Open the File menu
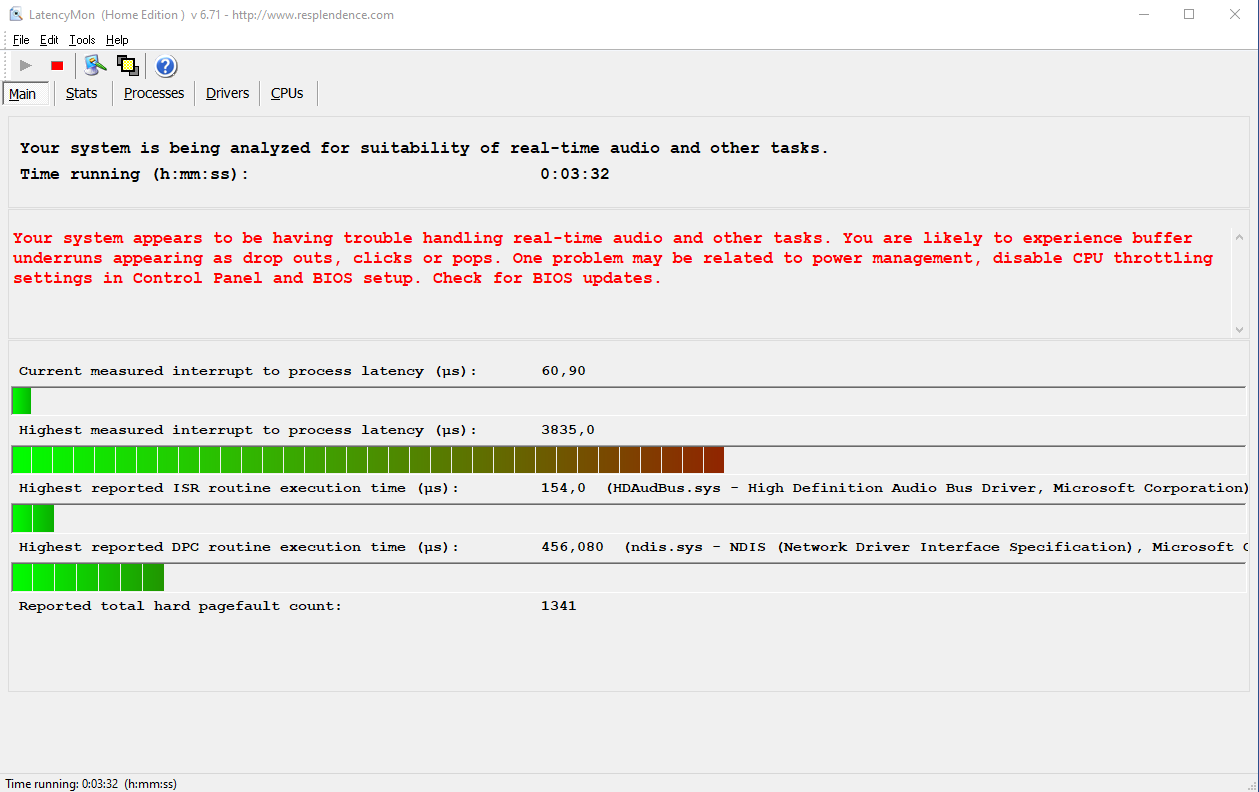1259x792 pixels. click(x=21, y=40)
